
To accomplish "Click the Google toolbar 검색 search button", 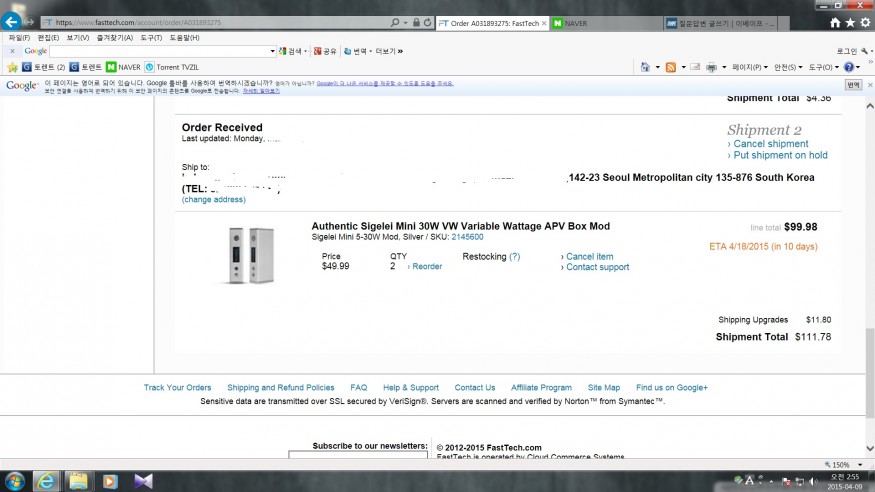I will coord(293,51).
